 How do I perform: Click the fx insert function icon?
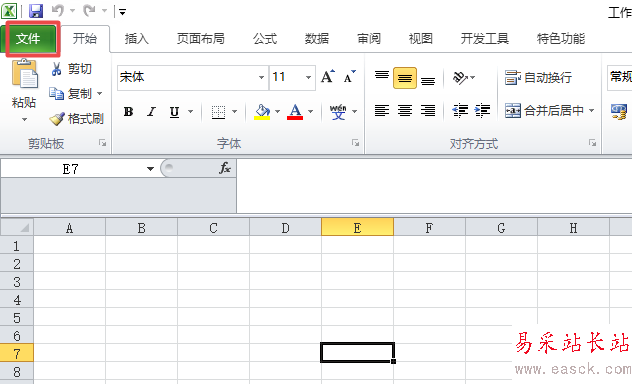tap(225, 168)
